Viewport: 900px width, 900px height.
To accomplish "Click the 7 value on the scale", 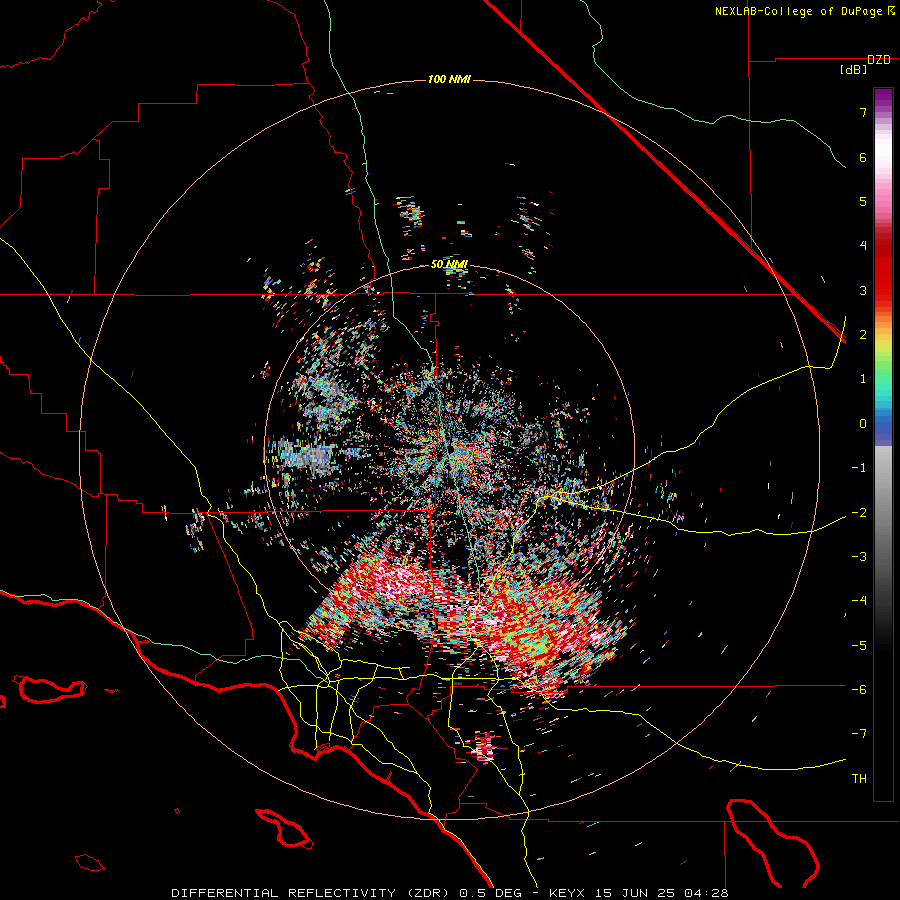I will (863, 112).
